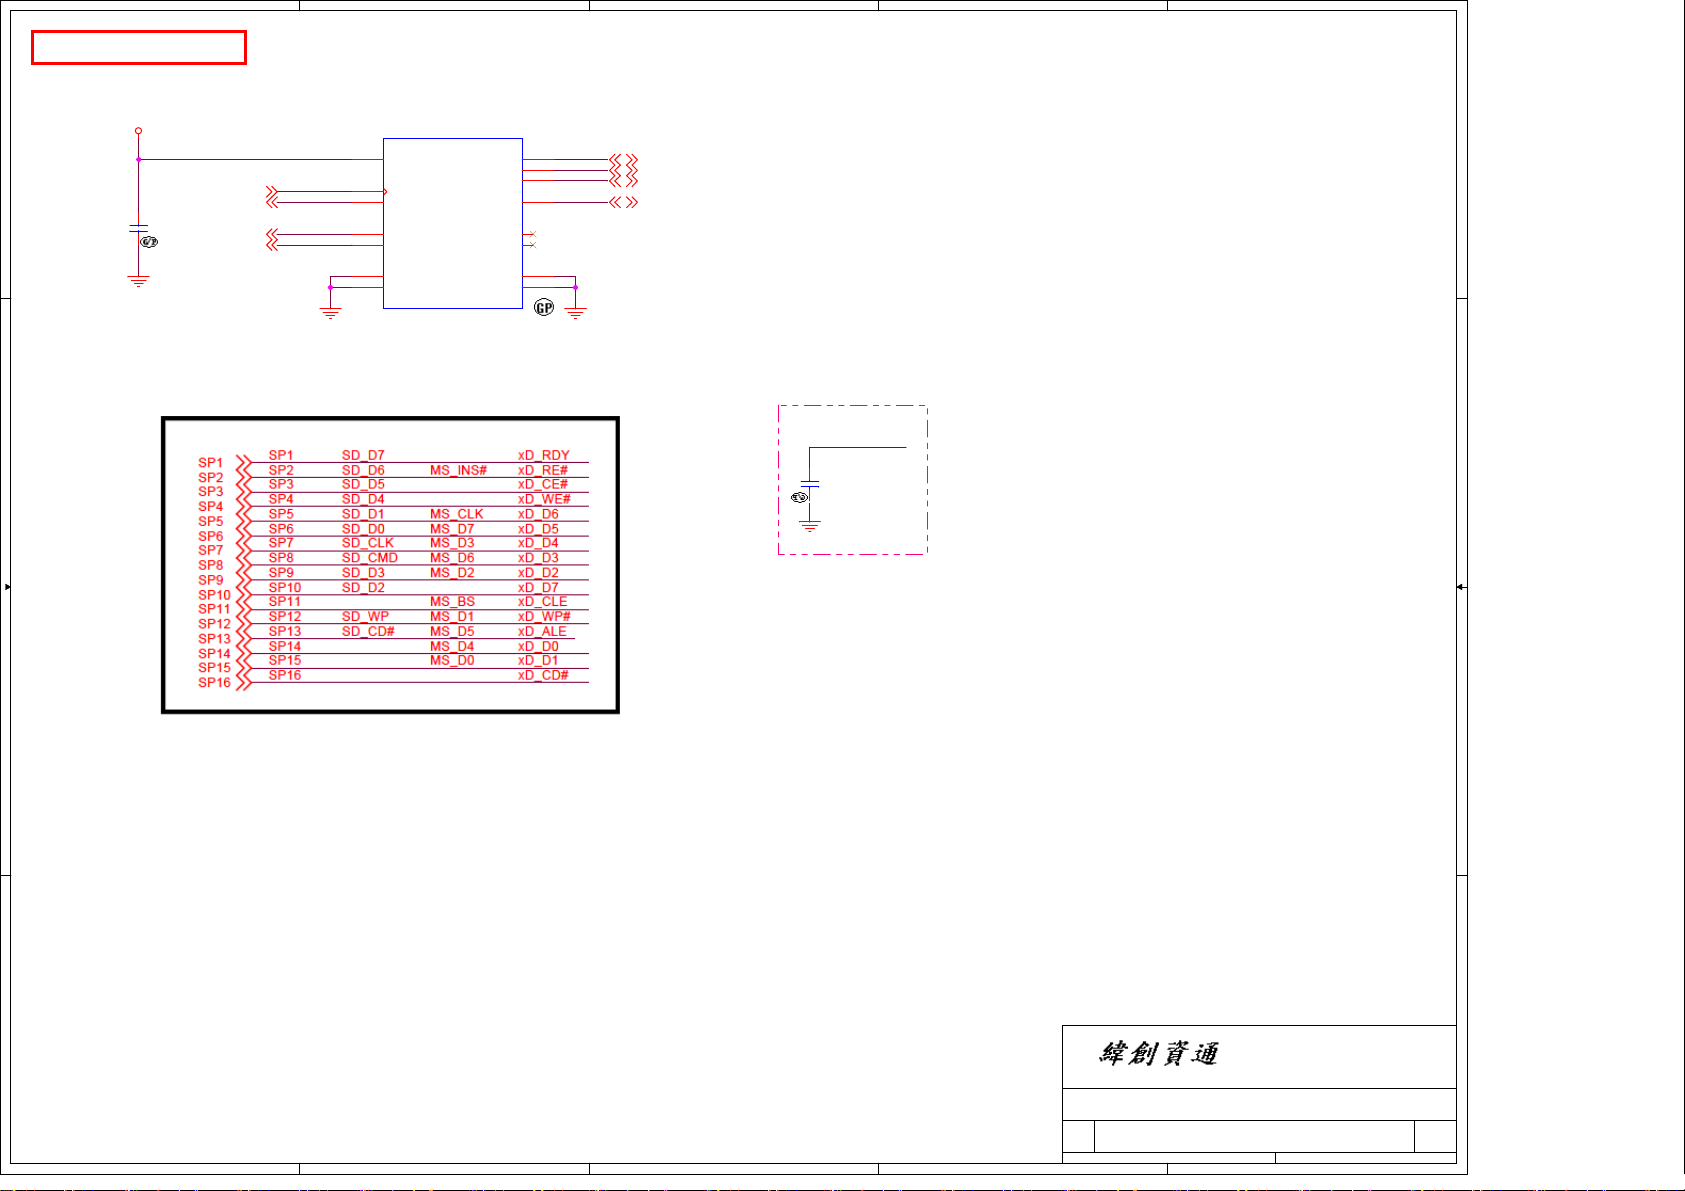1685x1191 pixels.
Task: Select the ground symbol at IC's bottom right
Action: 575,313
